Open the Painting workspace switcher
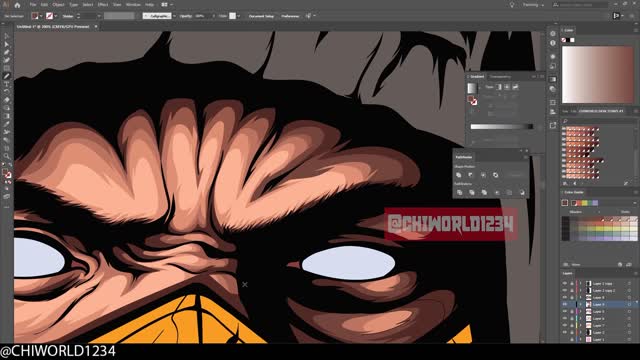 click(x=533, y=5)
